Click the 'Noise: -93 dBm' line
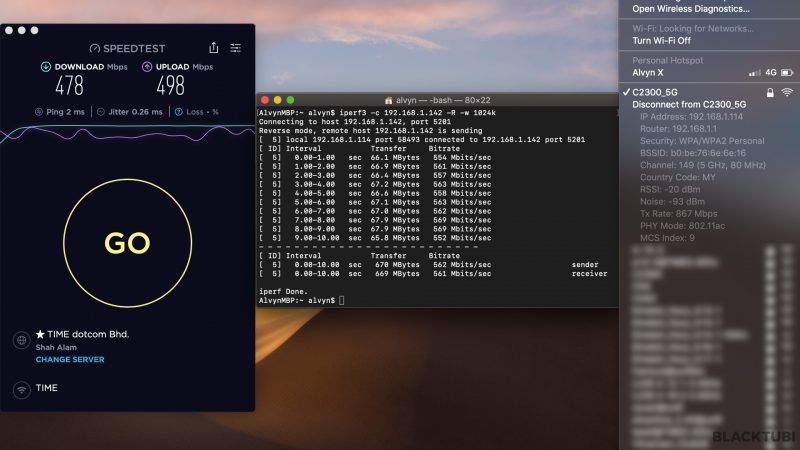800x450 pixels. pos(672,202)
